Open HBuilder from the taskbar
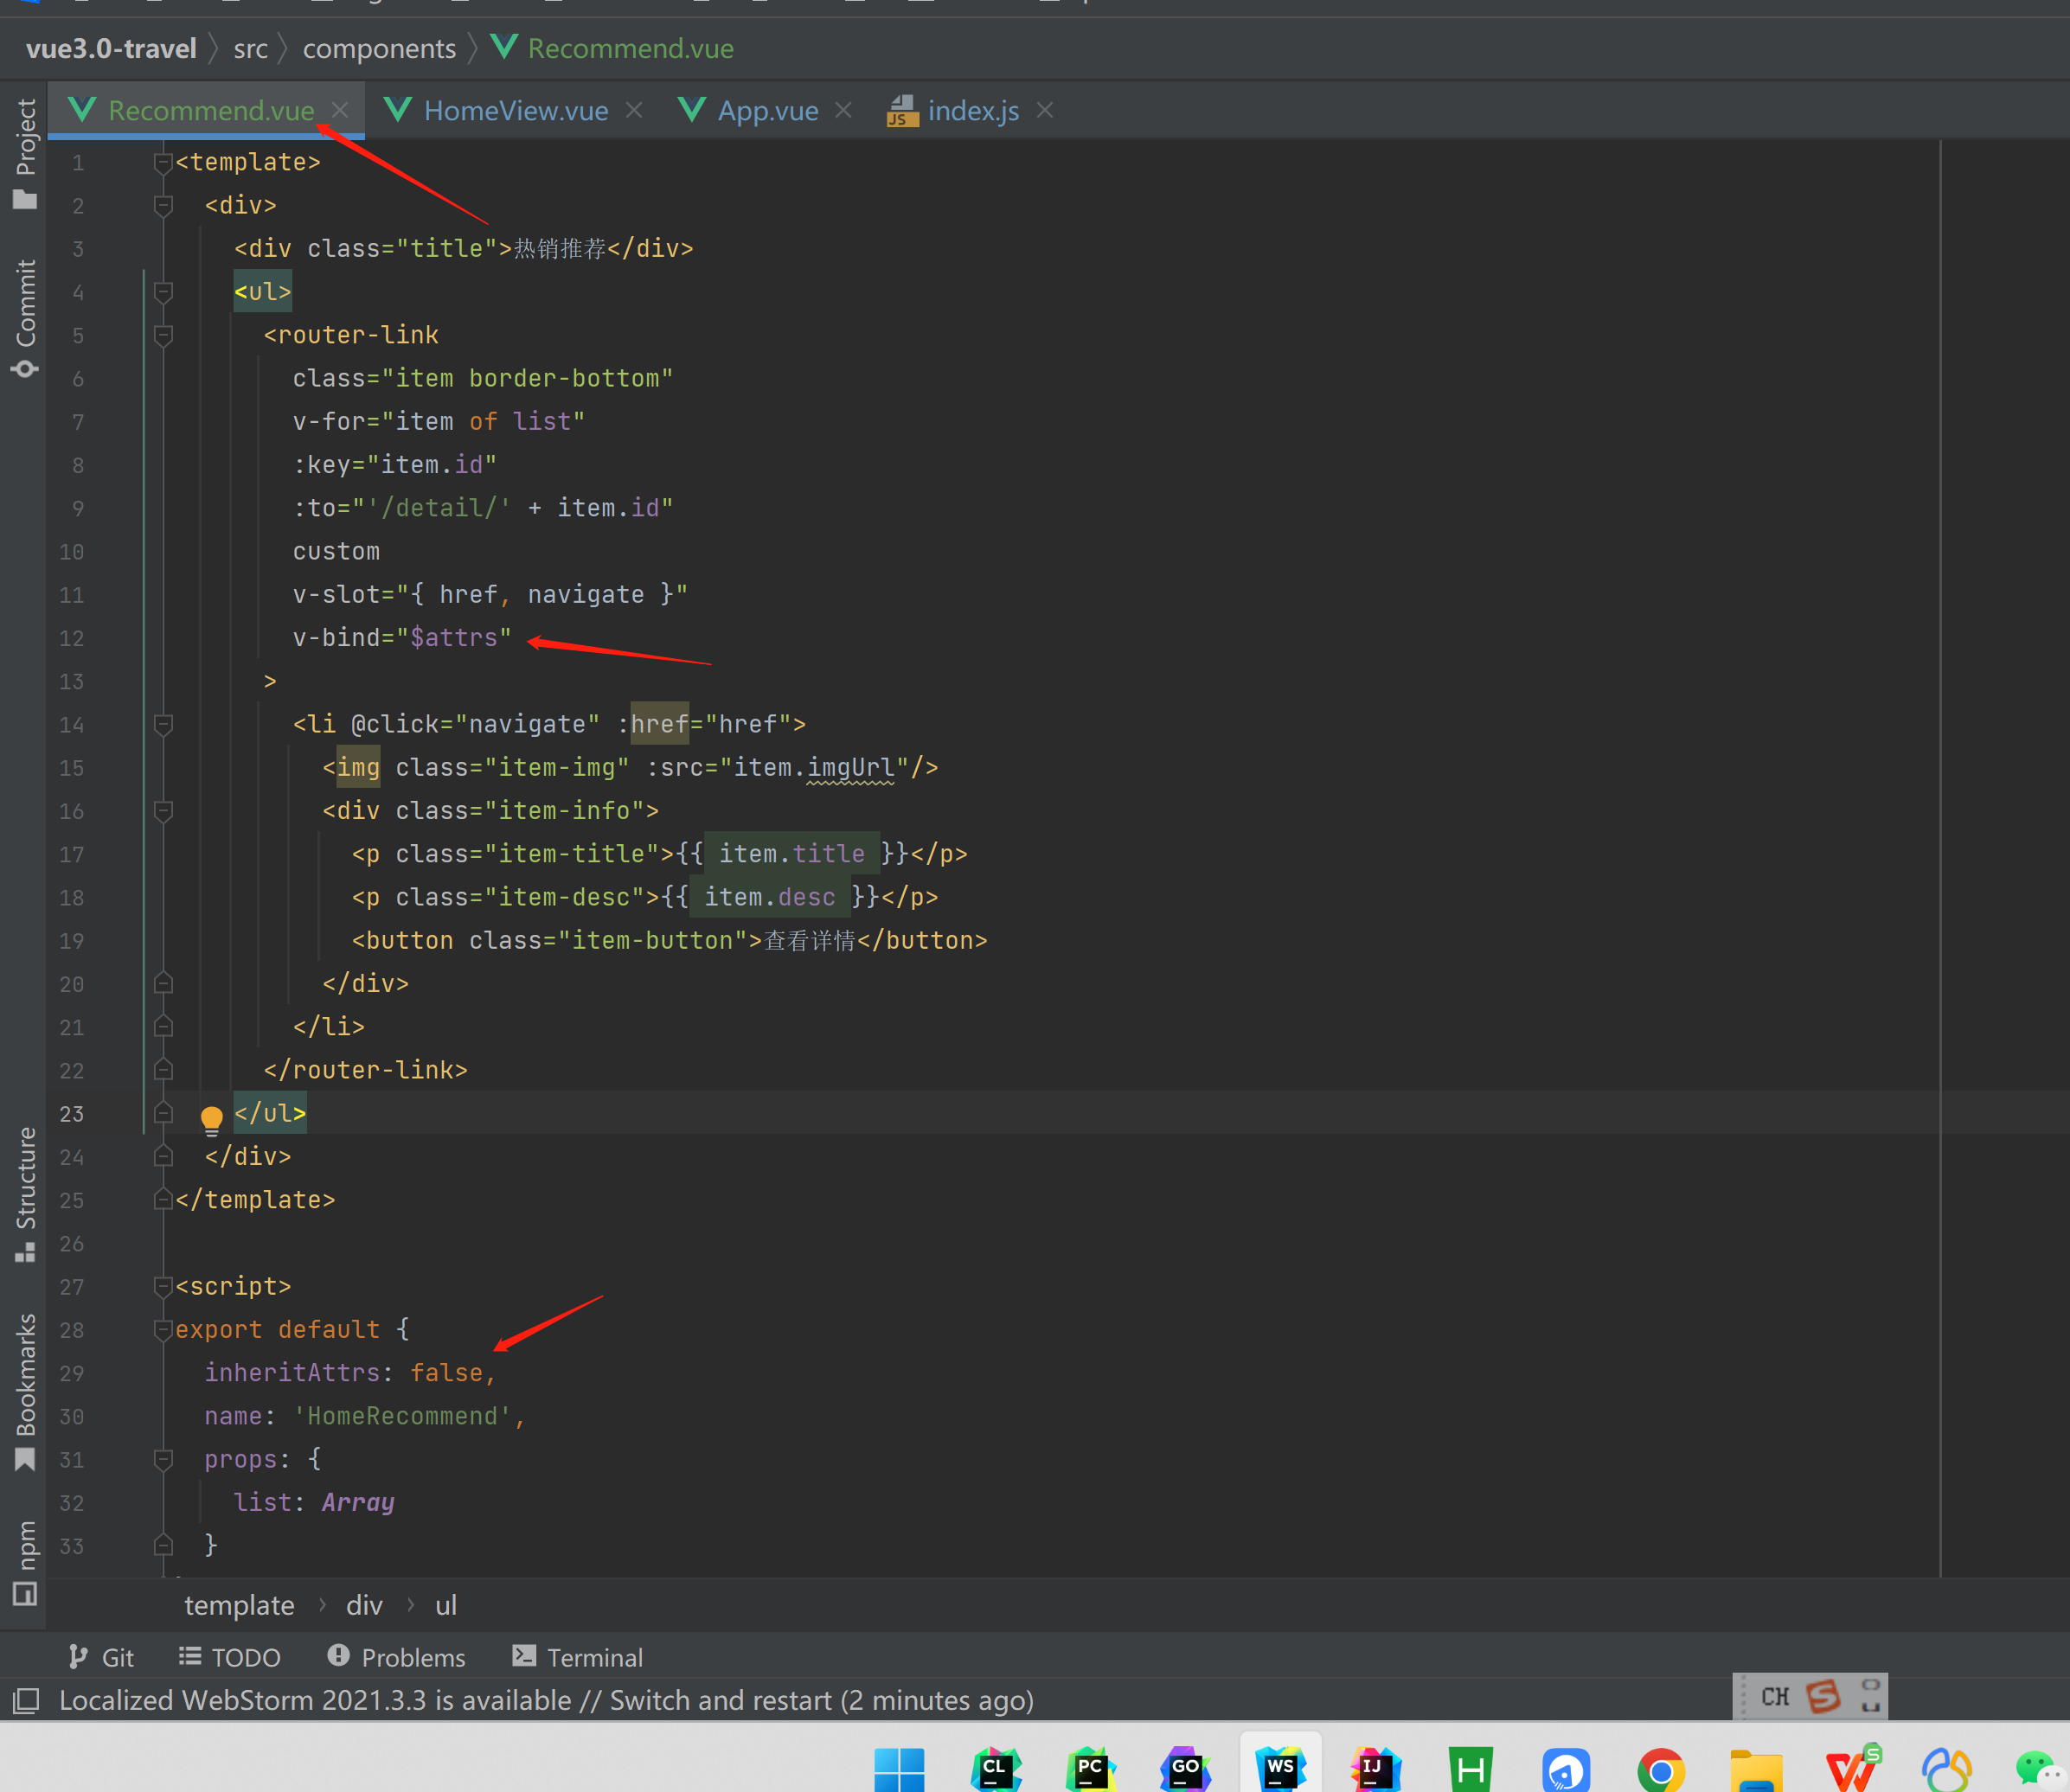Screen dimensions: 2070x1792 pos(1471,1769)
